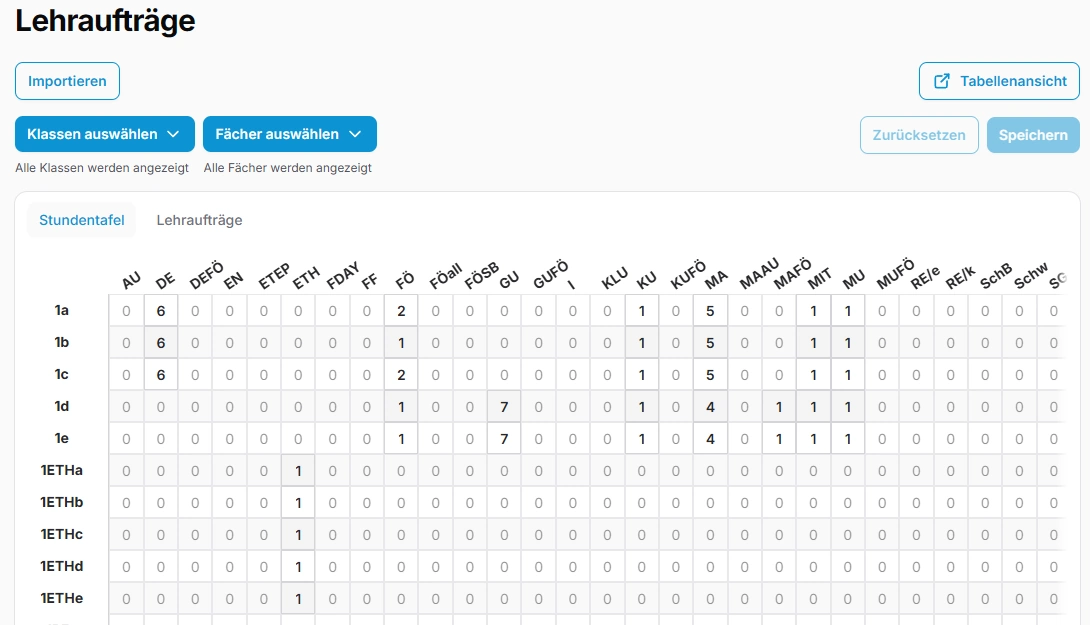The height and width of the screenshot is (625, 1090).
Task: Click the AU cell in row 1ETHe
Action: coord(126,599)
